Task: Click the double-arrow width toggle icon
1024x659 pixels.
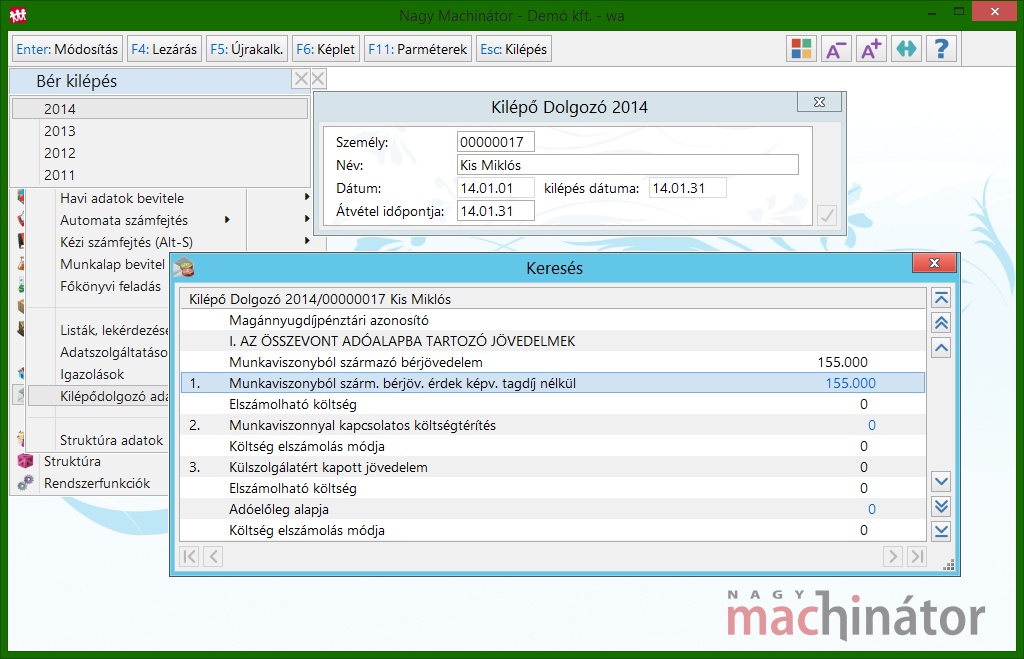Action: 906,49
